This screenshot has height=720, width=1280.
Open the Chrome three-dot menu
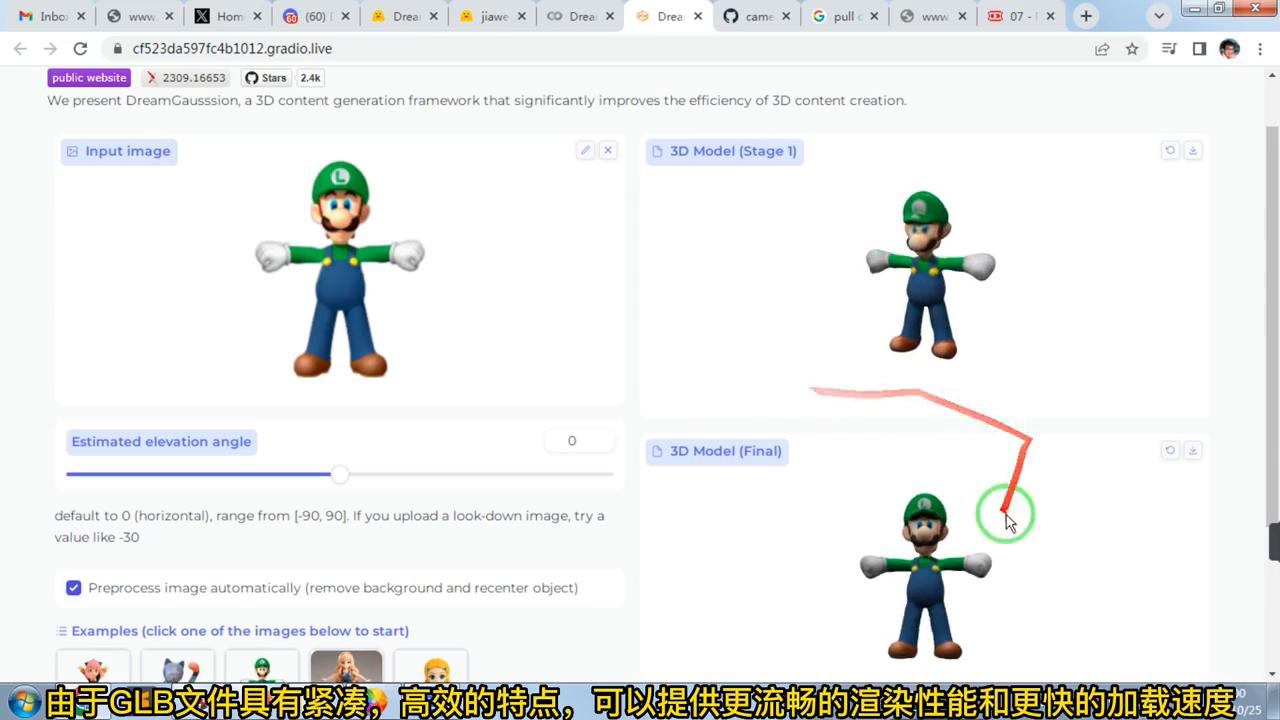coord(1258,49)
